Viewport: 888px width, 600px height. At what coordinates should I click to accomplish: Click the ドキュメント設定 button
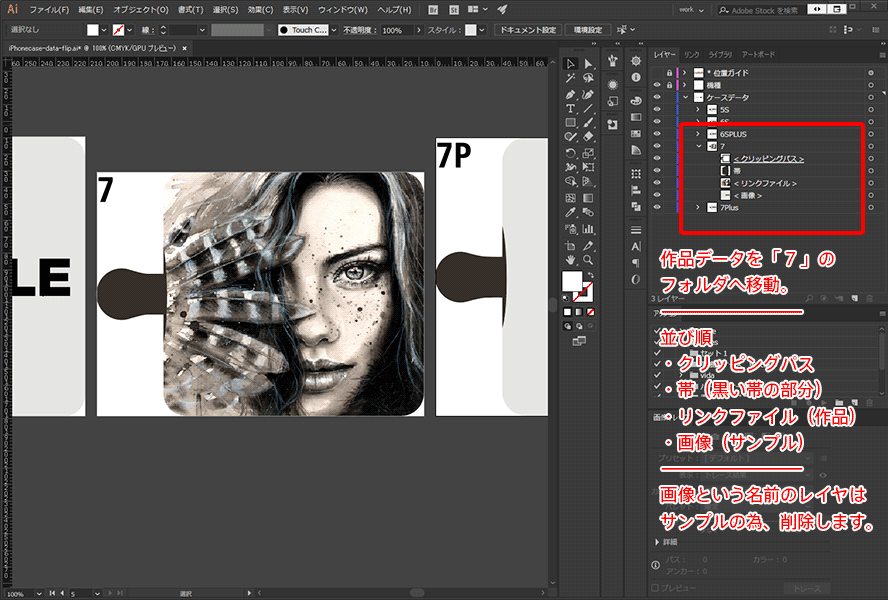point(528,30)
